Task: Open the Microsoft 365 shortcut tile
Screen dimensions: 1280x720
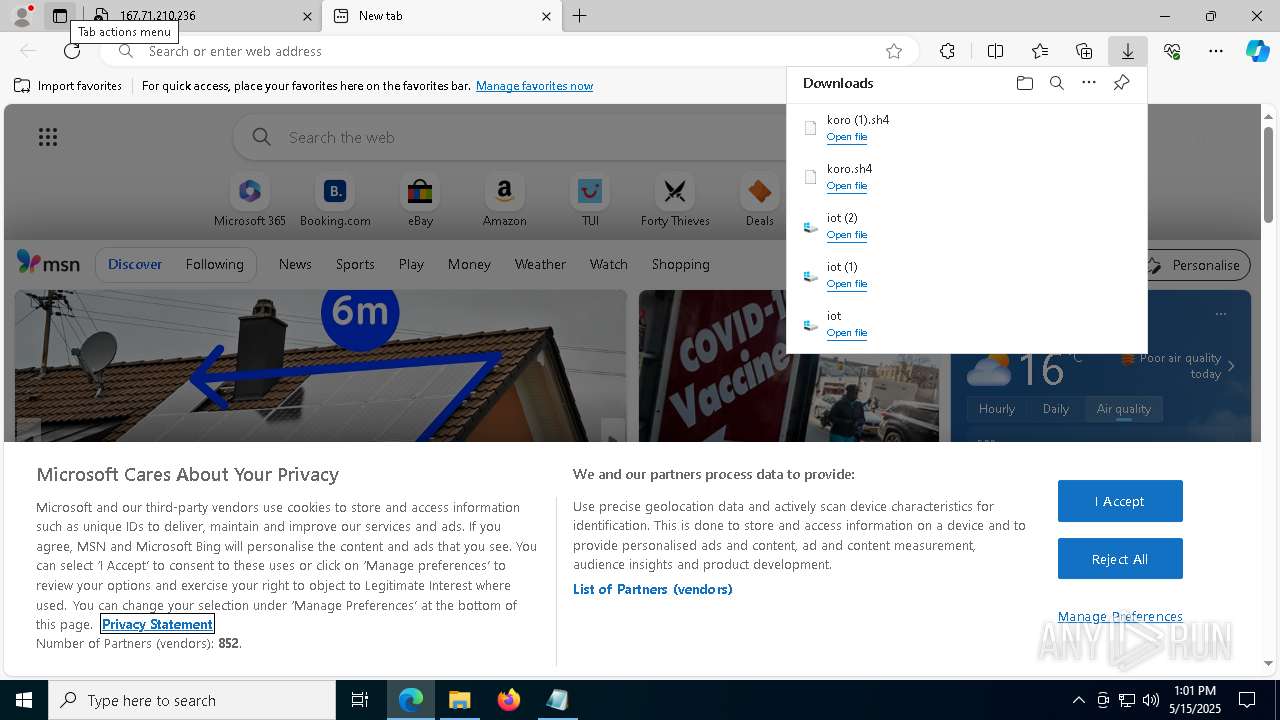Action: point(250,200)
